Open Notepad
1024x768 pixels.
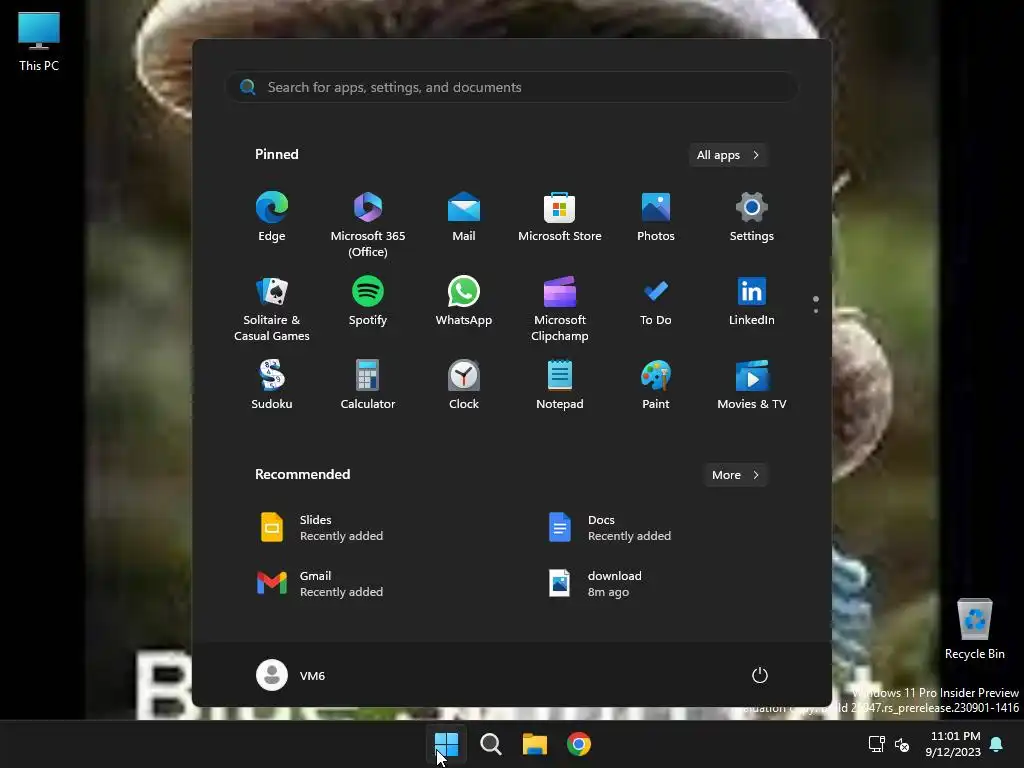point(560,385)
